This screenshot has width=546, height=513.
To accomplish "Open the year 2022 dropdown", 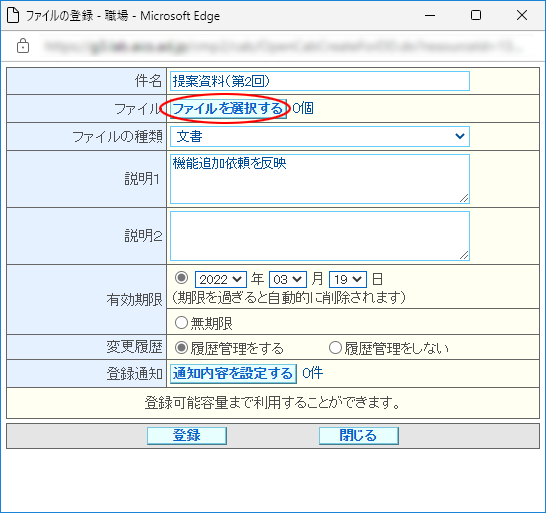I will (221, 279).
